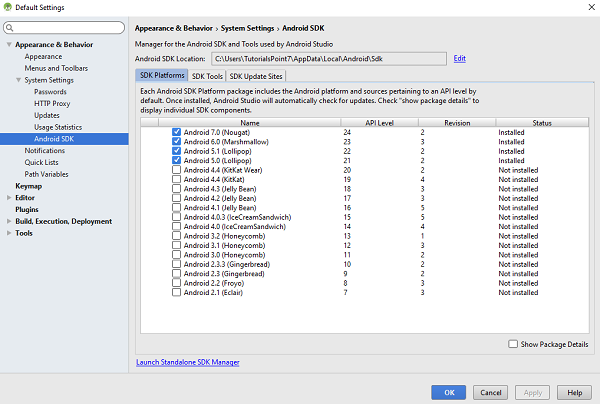Click the search magnifier icon
This screenshot has height=404, width=600.
(13, 27)
